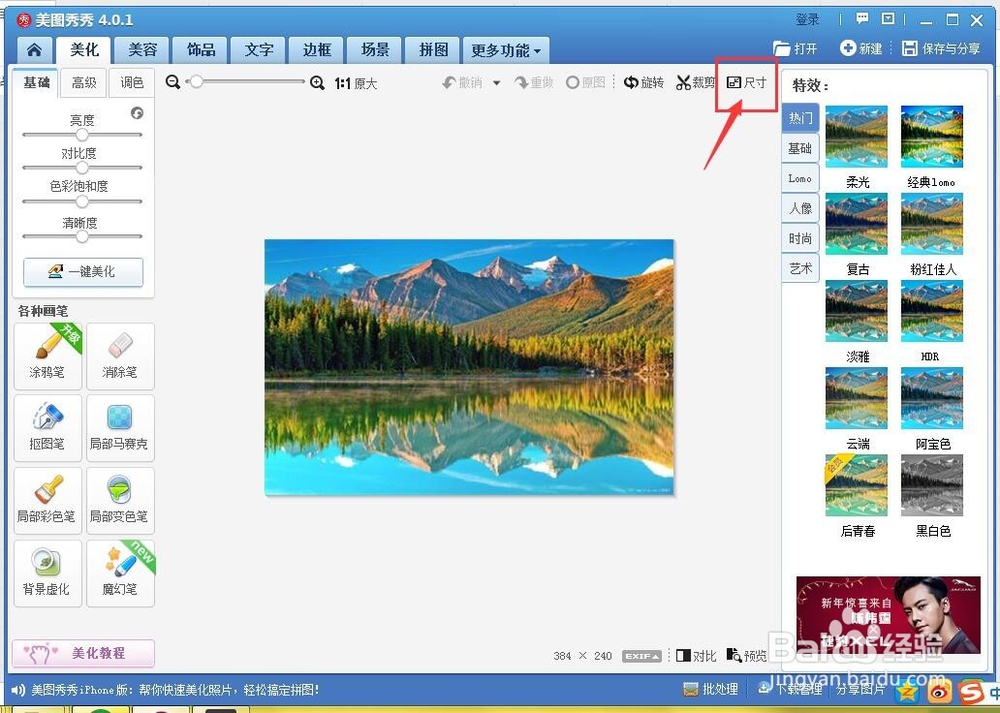Select the 涂鸦笔 doodle brush
The height and width of the screenshot is (713, 1000).
click(48, 356)
